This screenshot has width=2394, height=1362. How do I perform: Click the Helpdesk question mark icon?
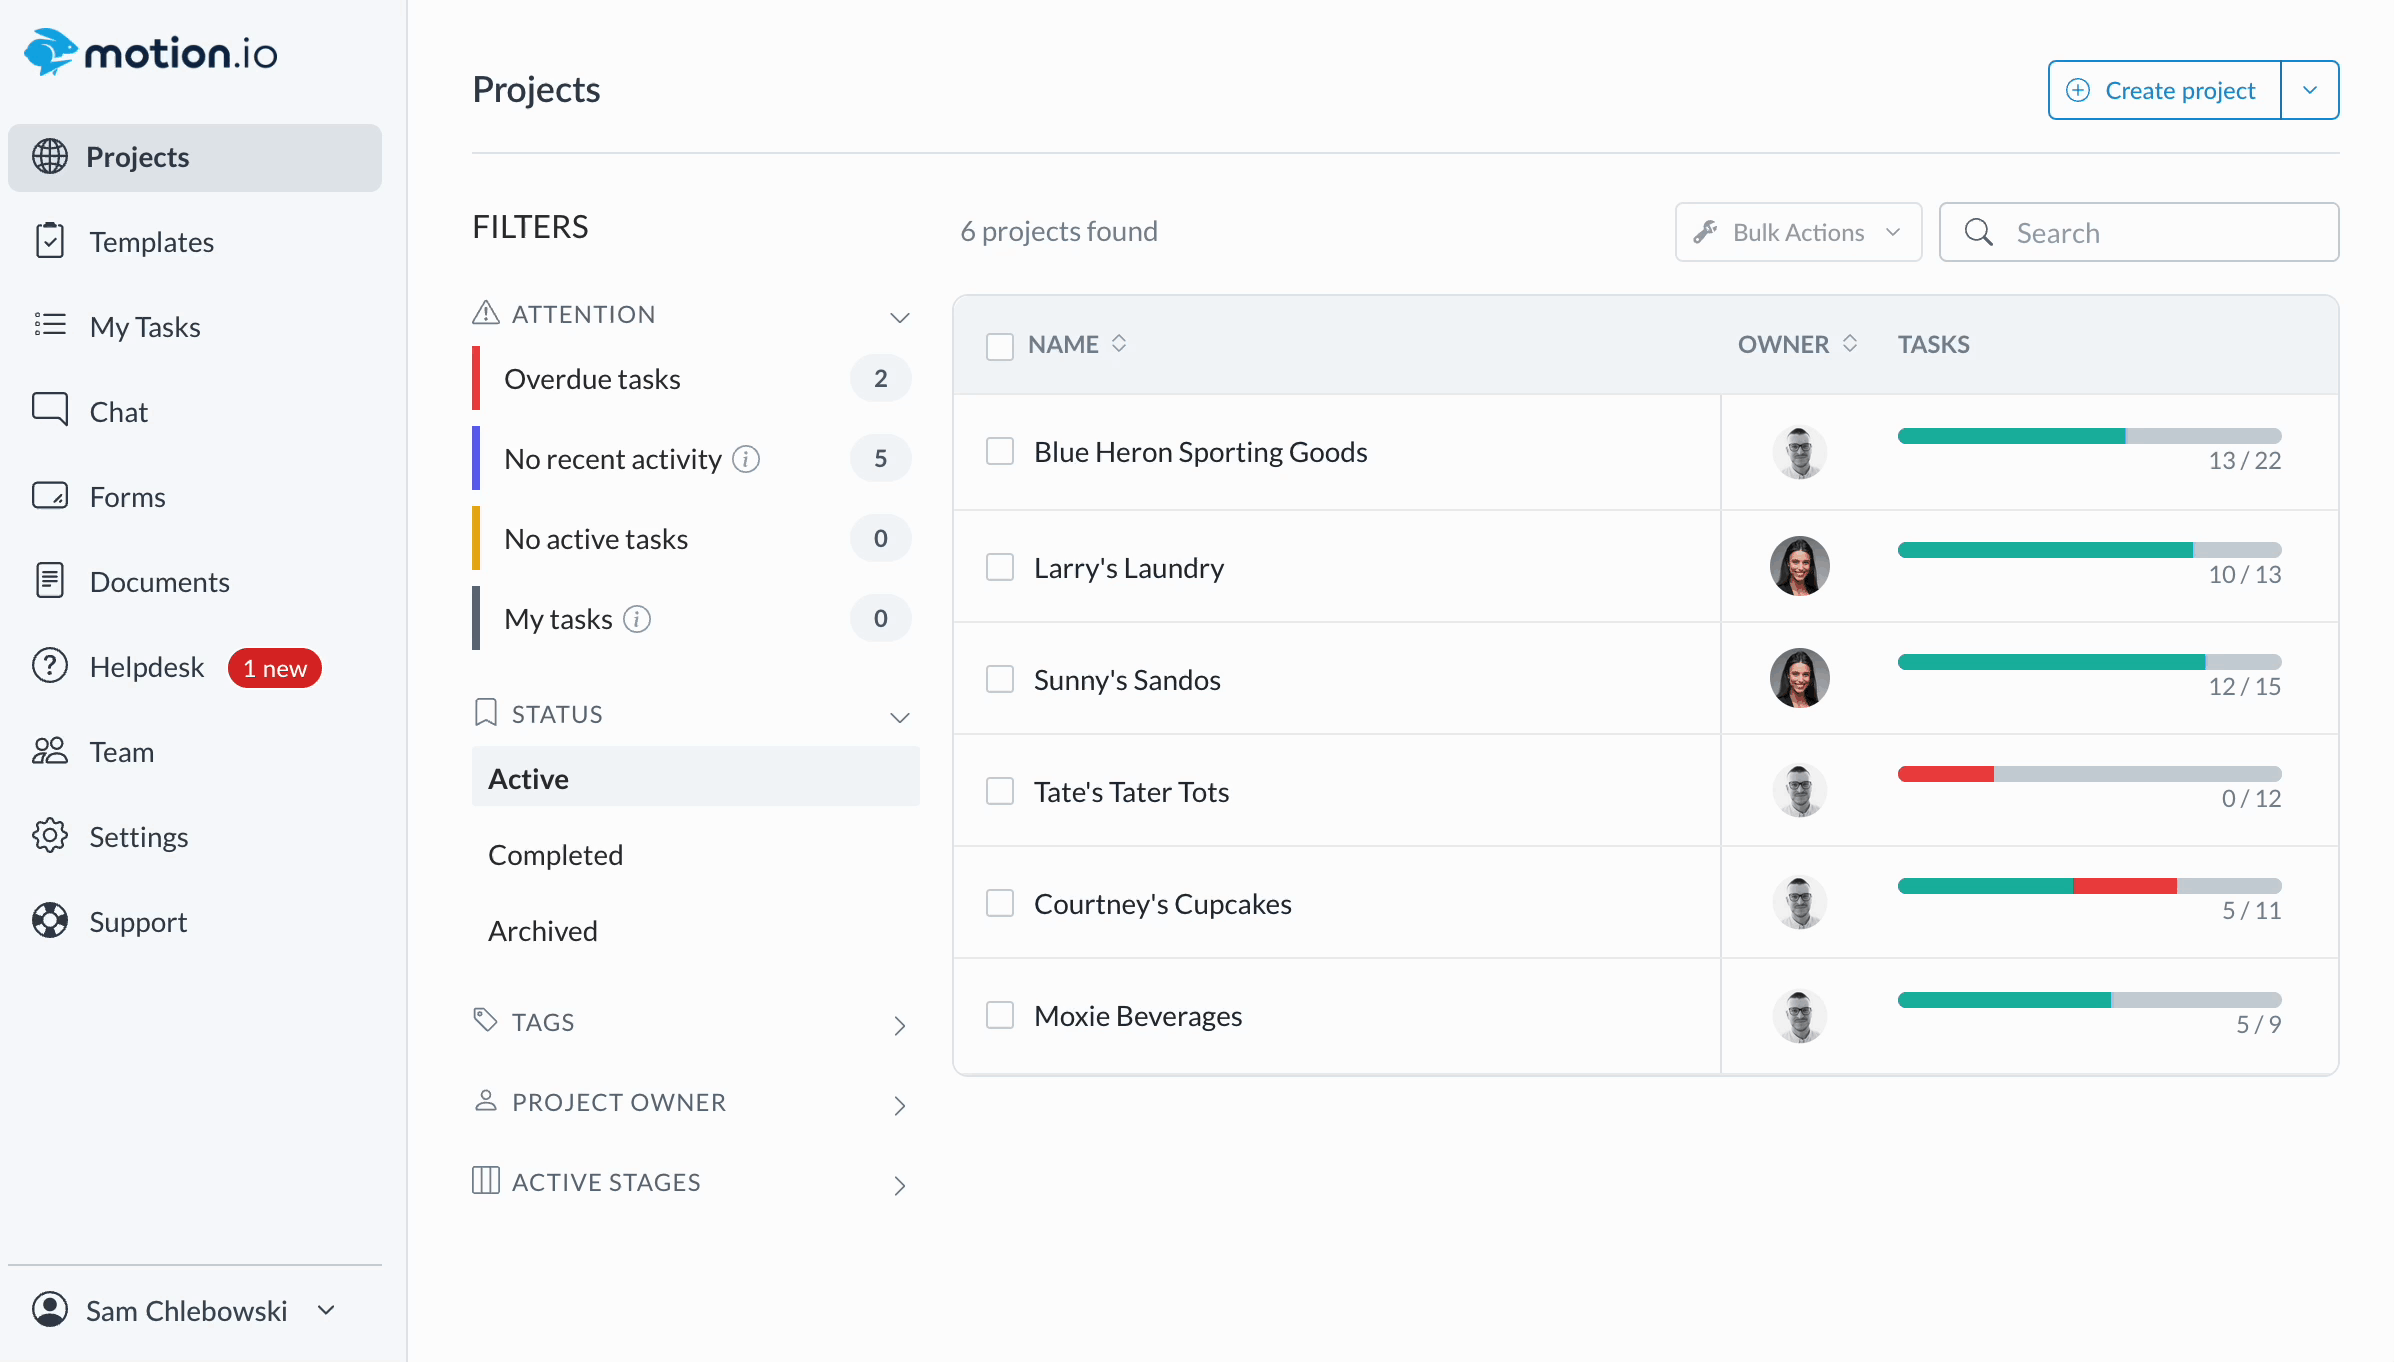(x=50, y=666)
